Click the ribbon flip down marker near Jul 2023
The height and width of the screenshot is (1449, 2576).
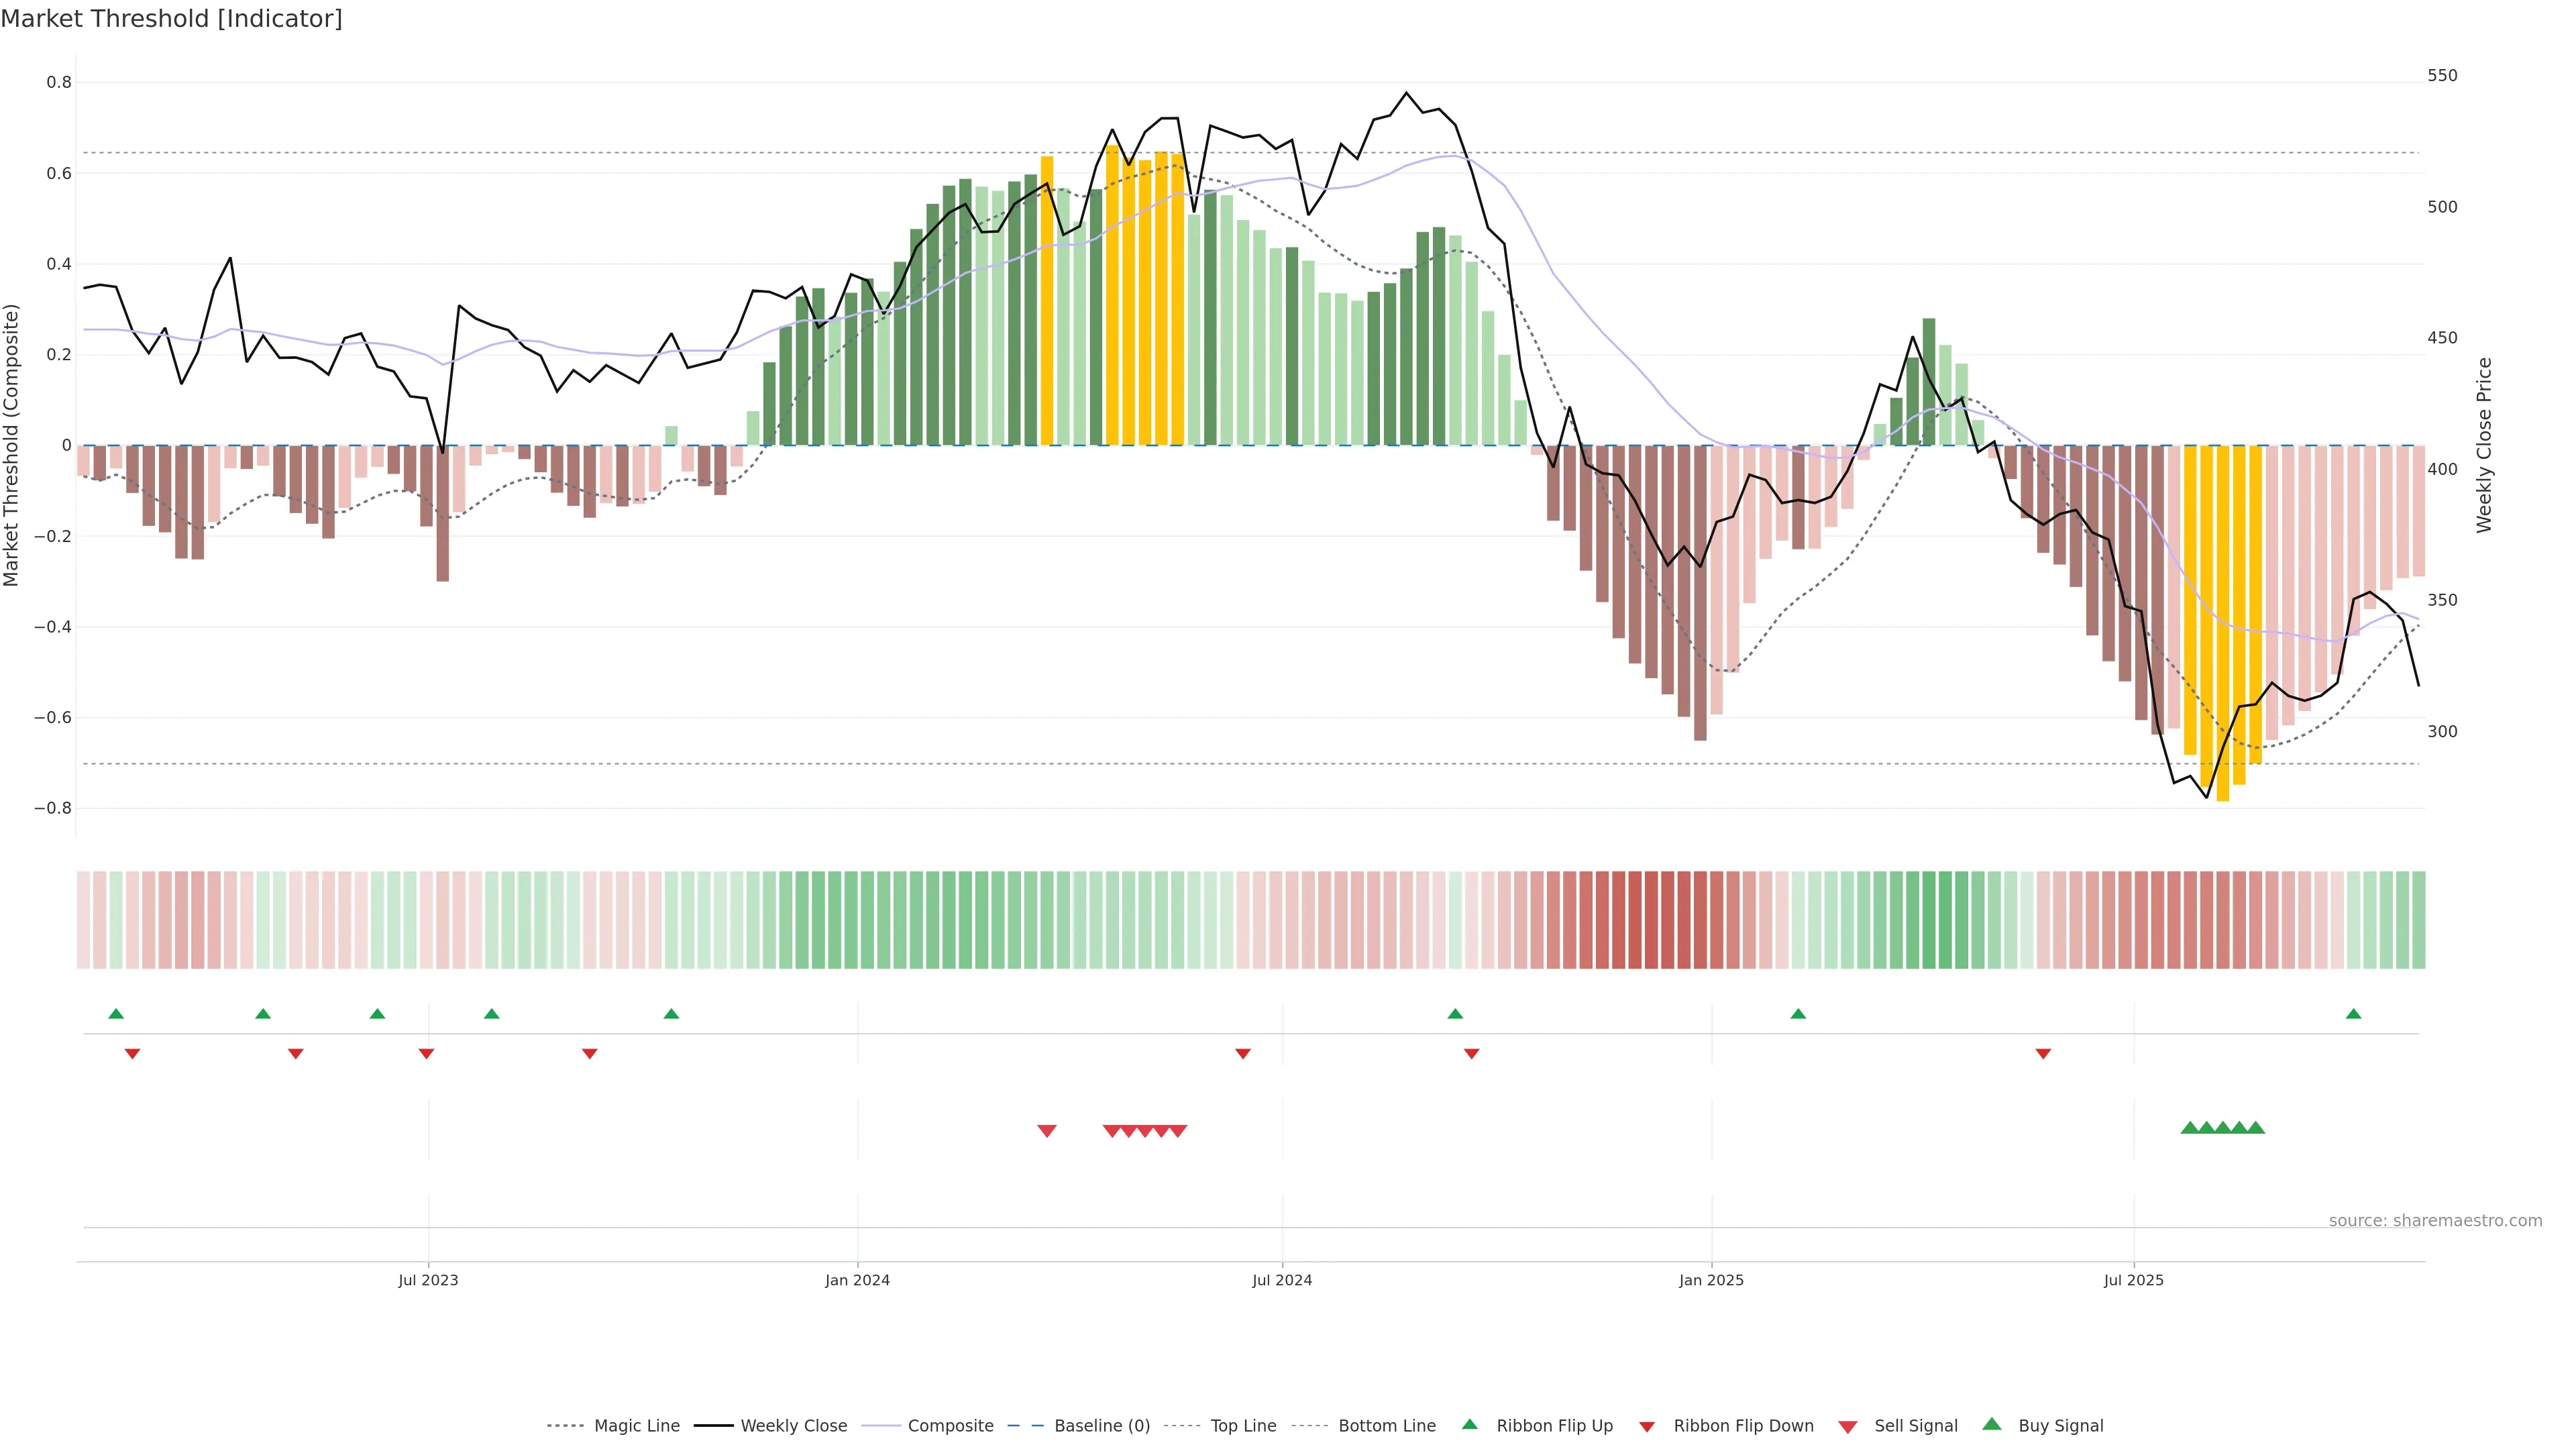pyautogui.click(x=426, y=1054)
